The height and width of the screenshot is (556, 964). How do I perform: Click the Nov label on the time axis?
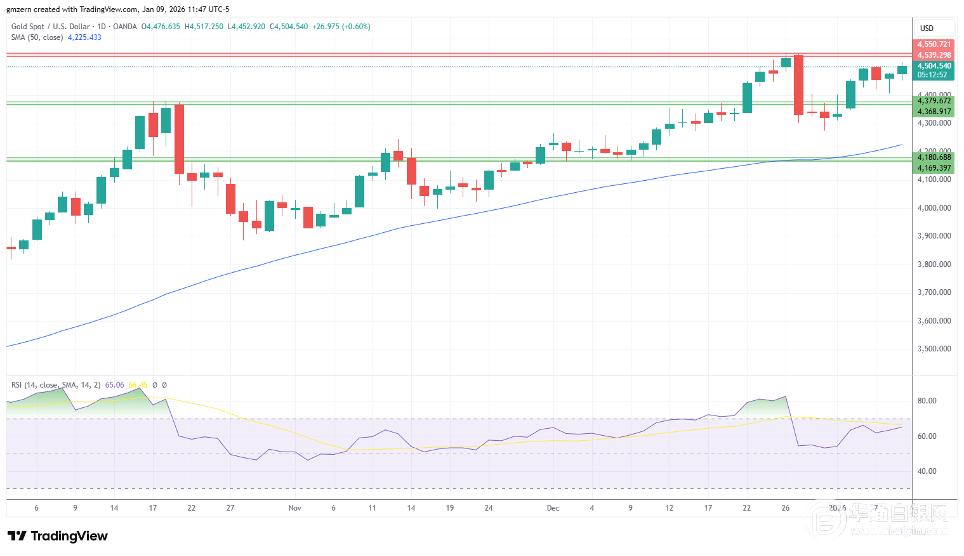click(x=294, y=507)
